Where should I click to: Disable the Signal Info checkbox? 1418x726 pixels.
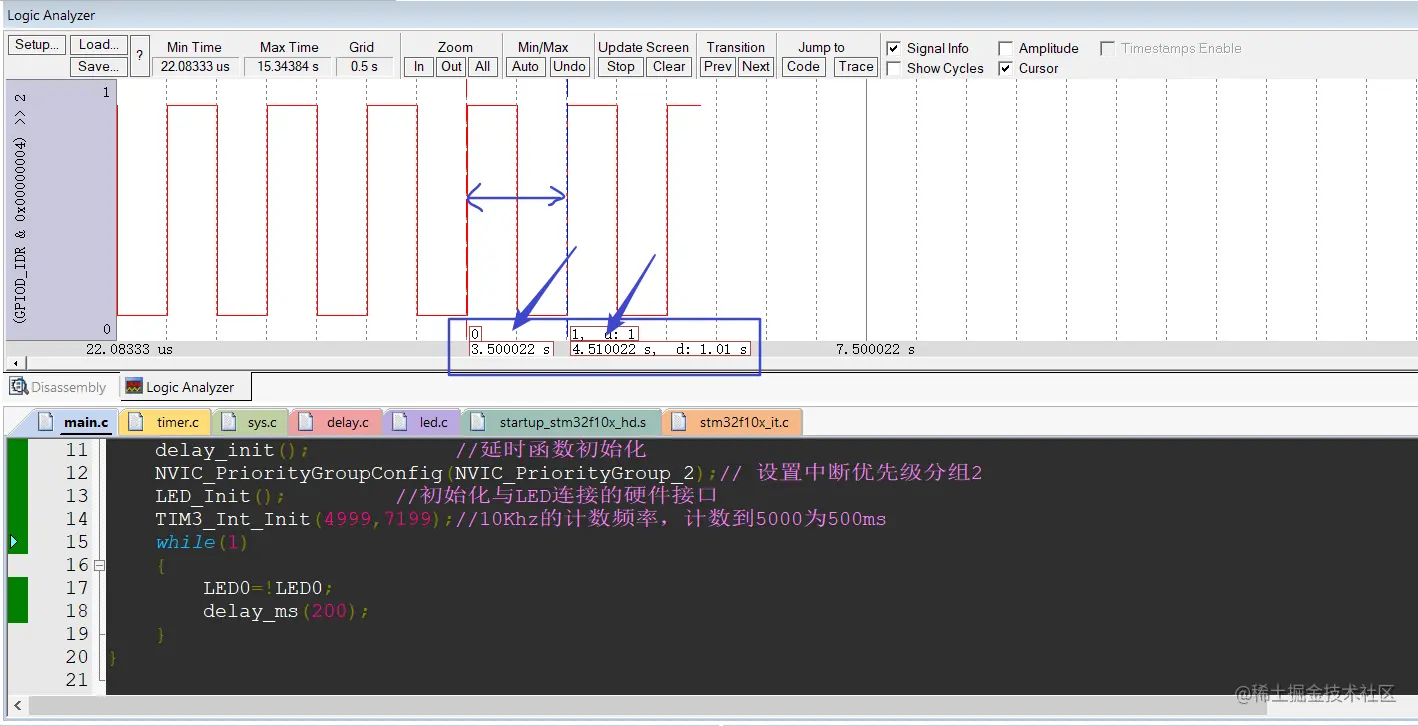(x=892, y=47)
